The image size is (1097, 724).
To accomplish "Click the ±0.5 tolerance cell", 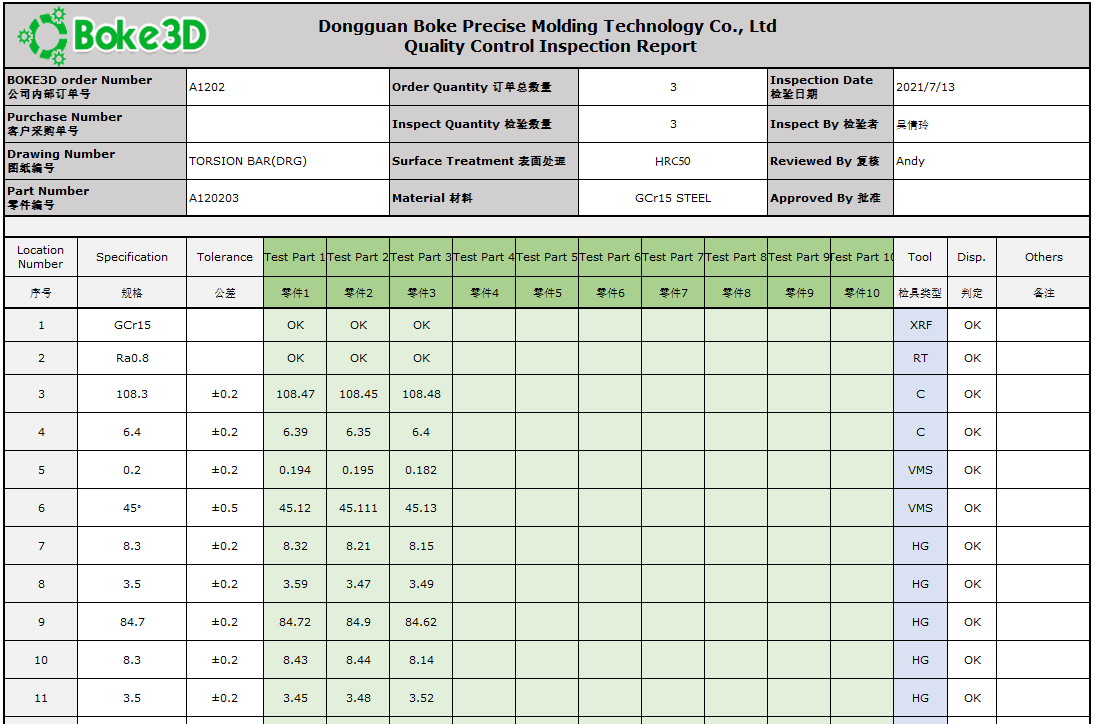I will [225, 508].
